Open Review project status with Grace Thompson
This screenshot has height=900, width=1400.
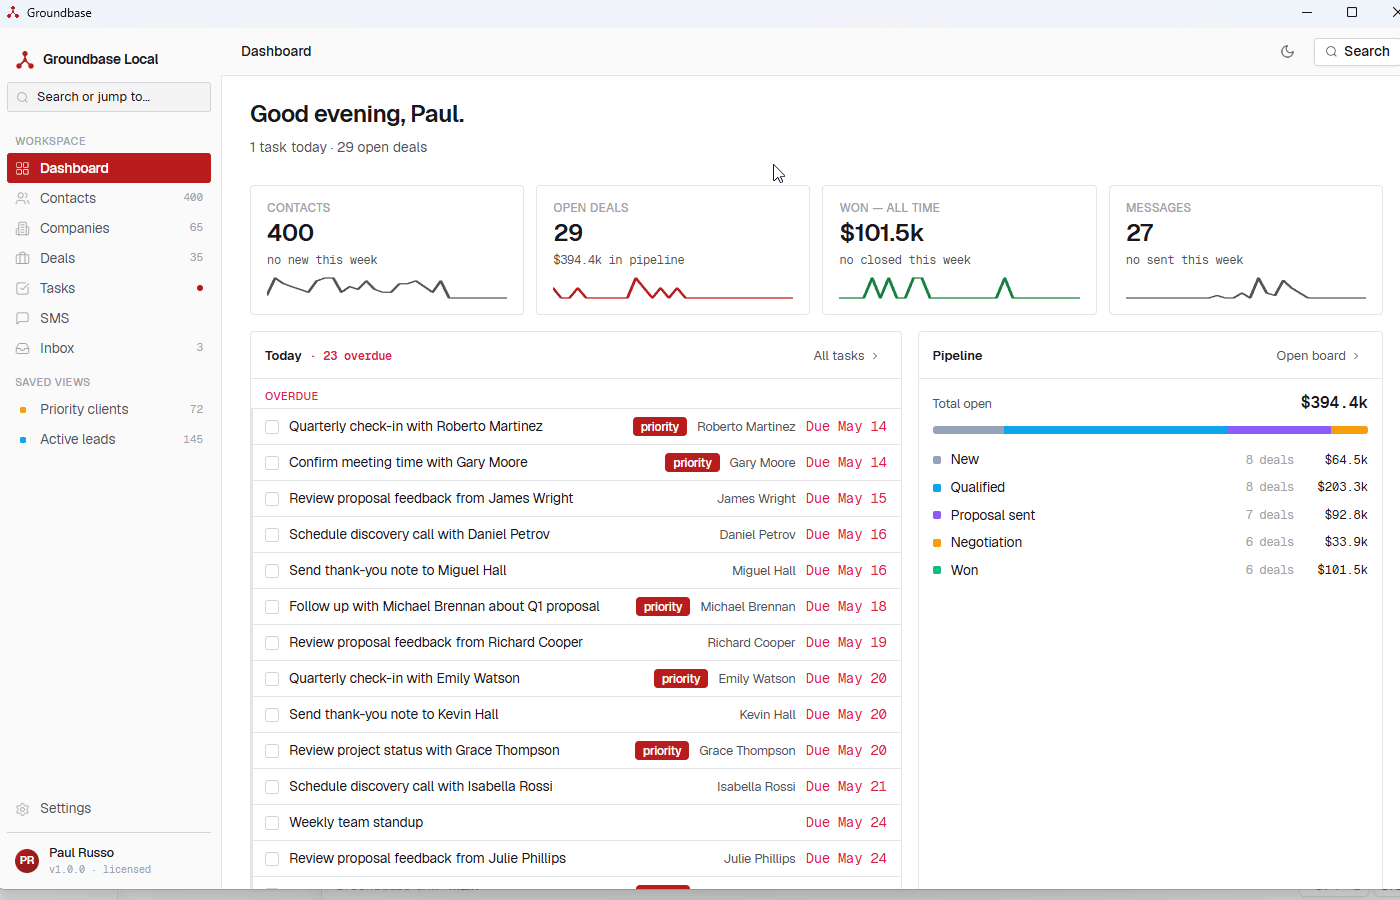tap(424, 751)
